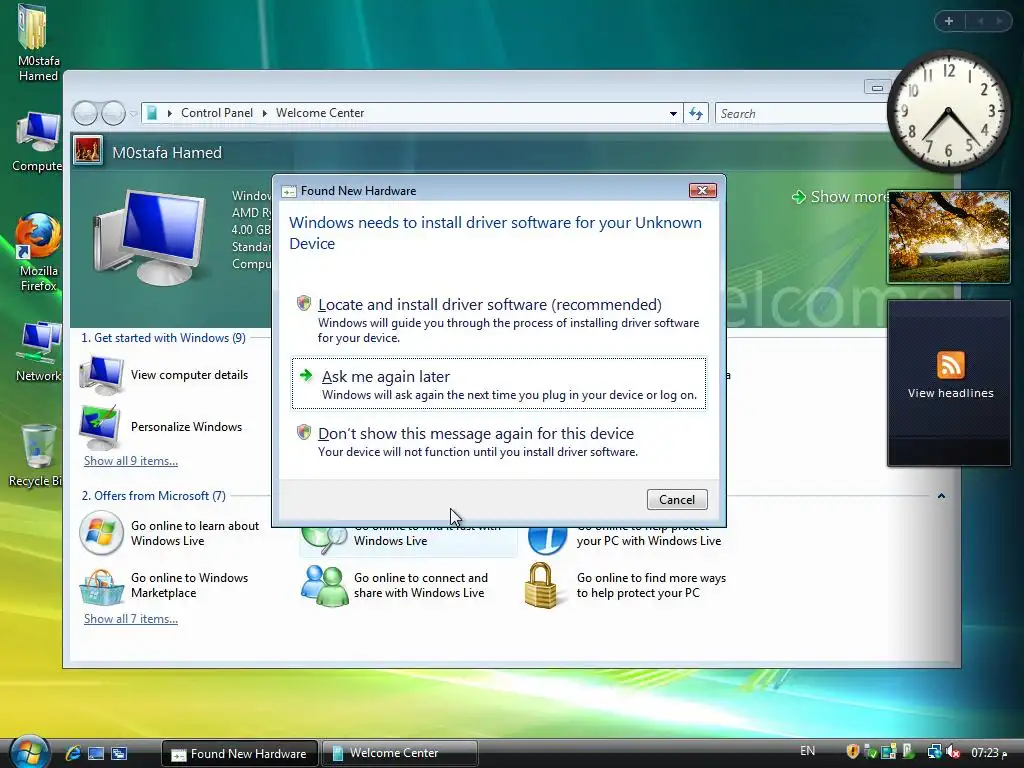Go online to learn about Windows Live

click(x=170, y=533)
